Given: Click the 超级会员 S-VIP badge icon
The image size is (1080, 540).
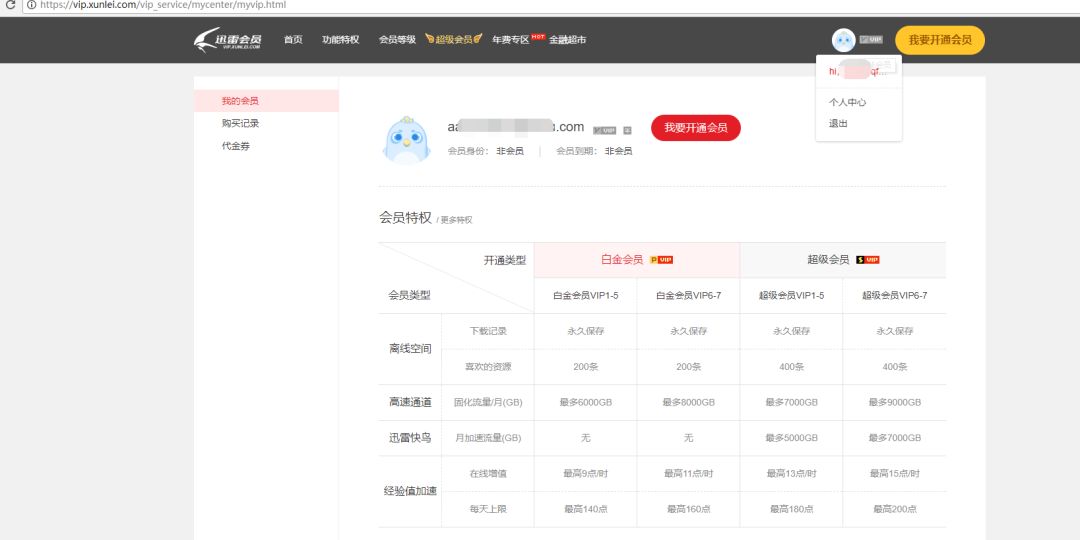Looking at the screenshot, I should click(868, 260).
